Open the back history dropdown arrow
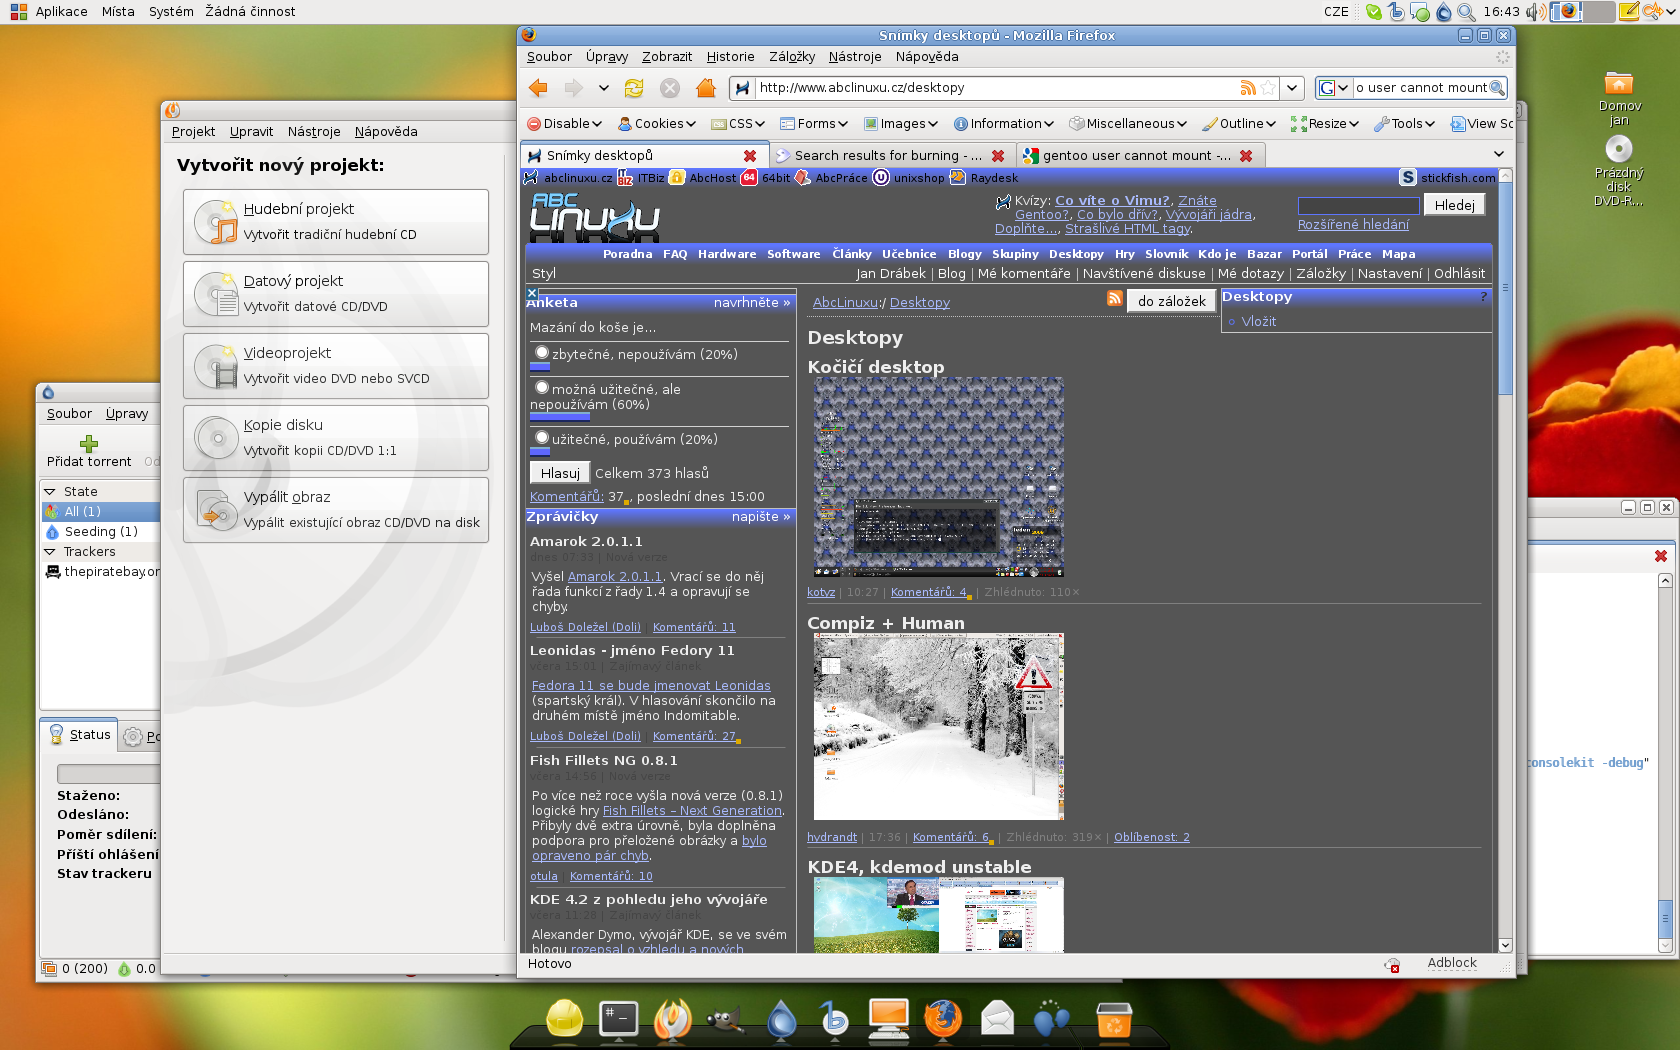The width and height of the screenshot is (1680, 1050). click(604, 88)
